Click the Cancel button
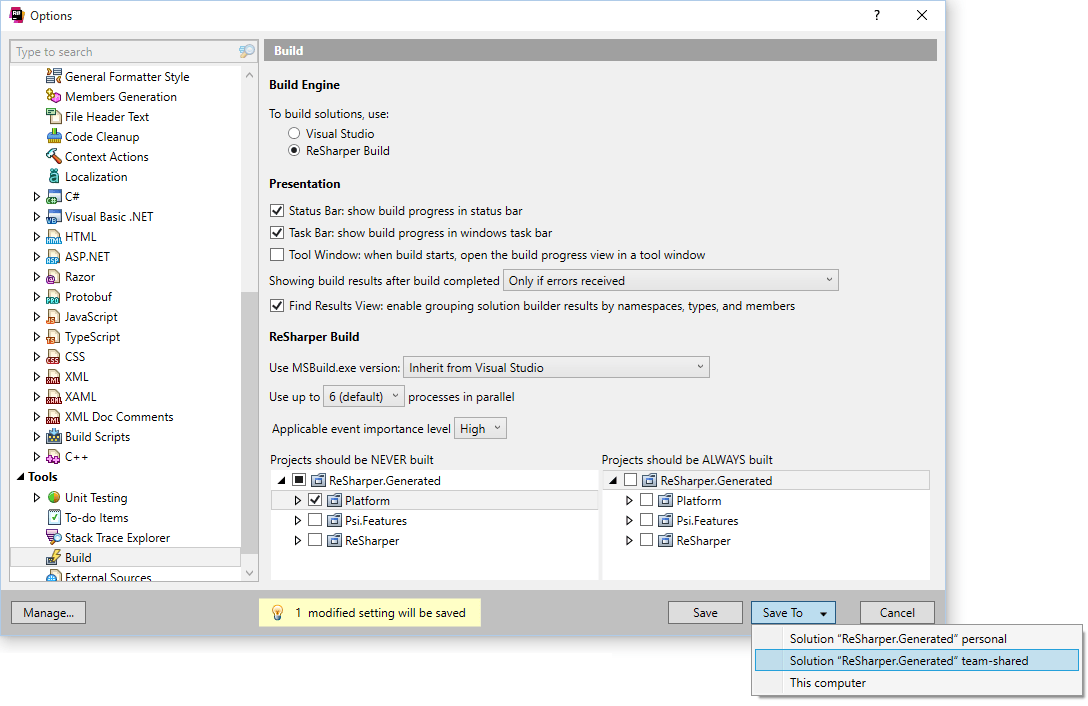 coord(897,613)
